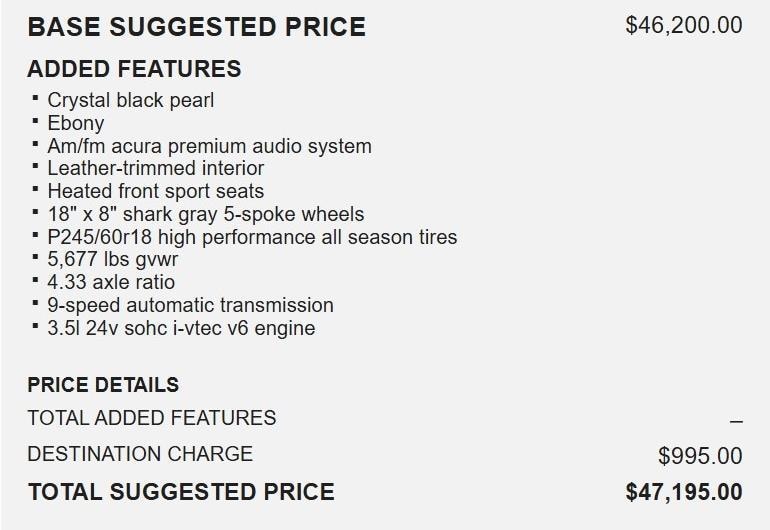Screen dimensions: 770x530
Task: Click the $46,200.00 base price amount
Action: point(683,26)
